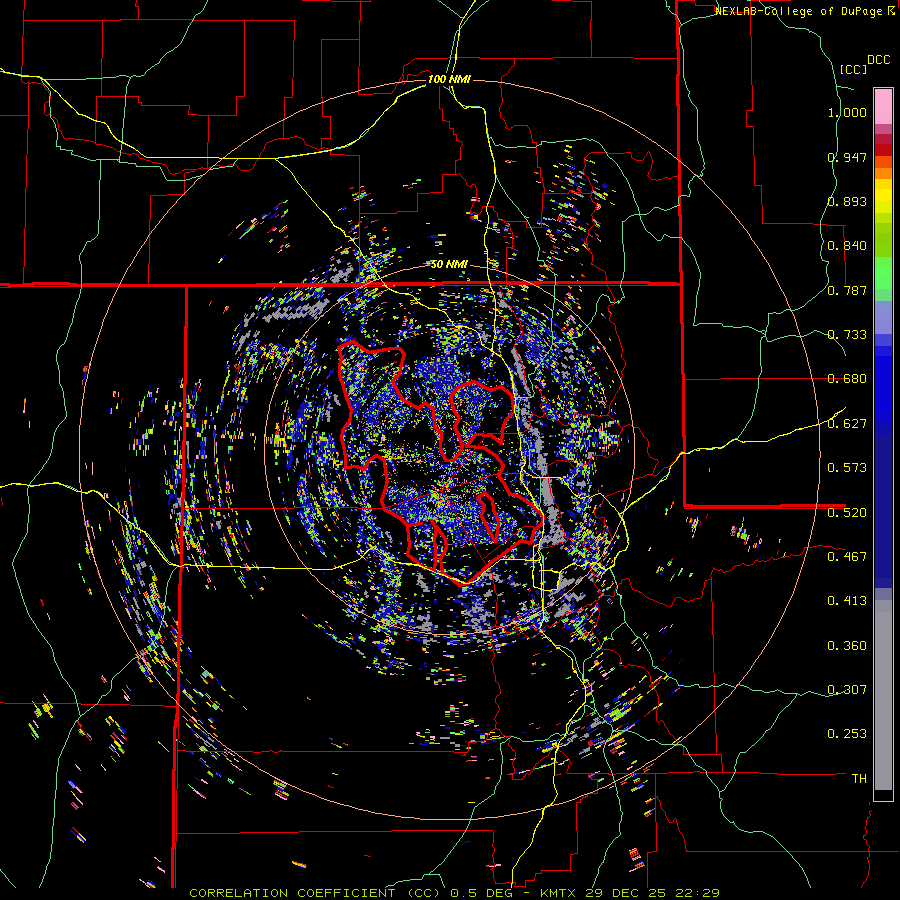This screenshot has height=900, width=900.
Task: Click the DCC label above the color bar
Action: [x=878, y=60]
